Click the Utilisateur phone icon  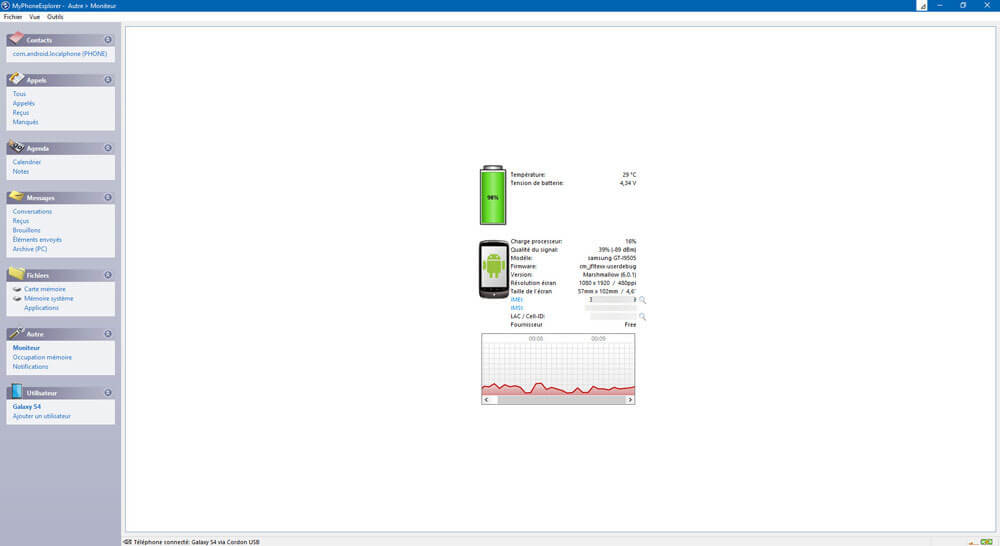tap(16, 391)
